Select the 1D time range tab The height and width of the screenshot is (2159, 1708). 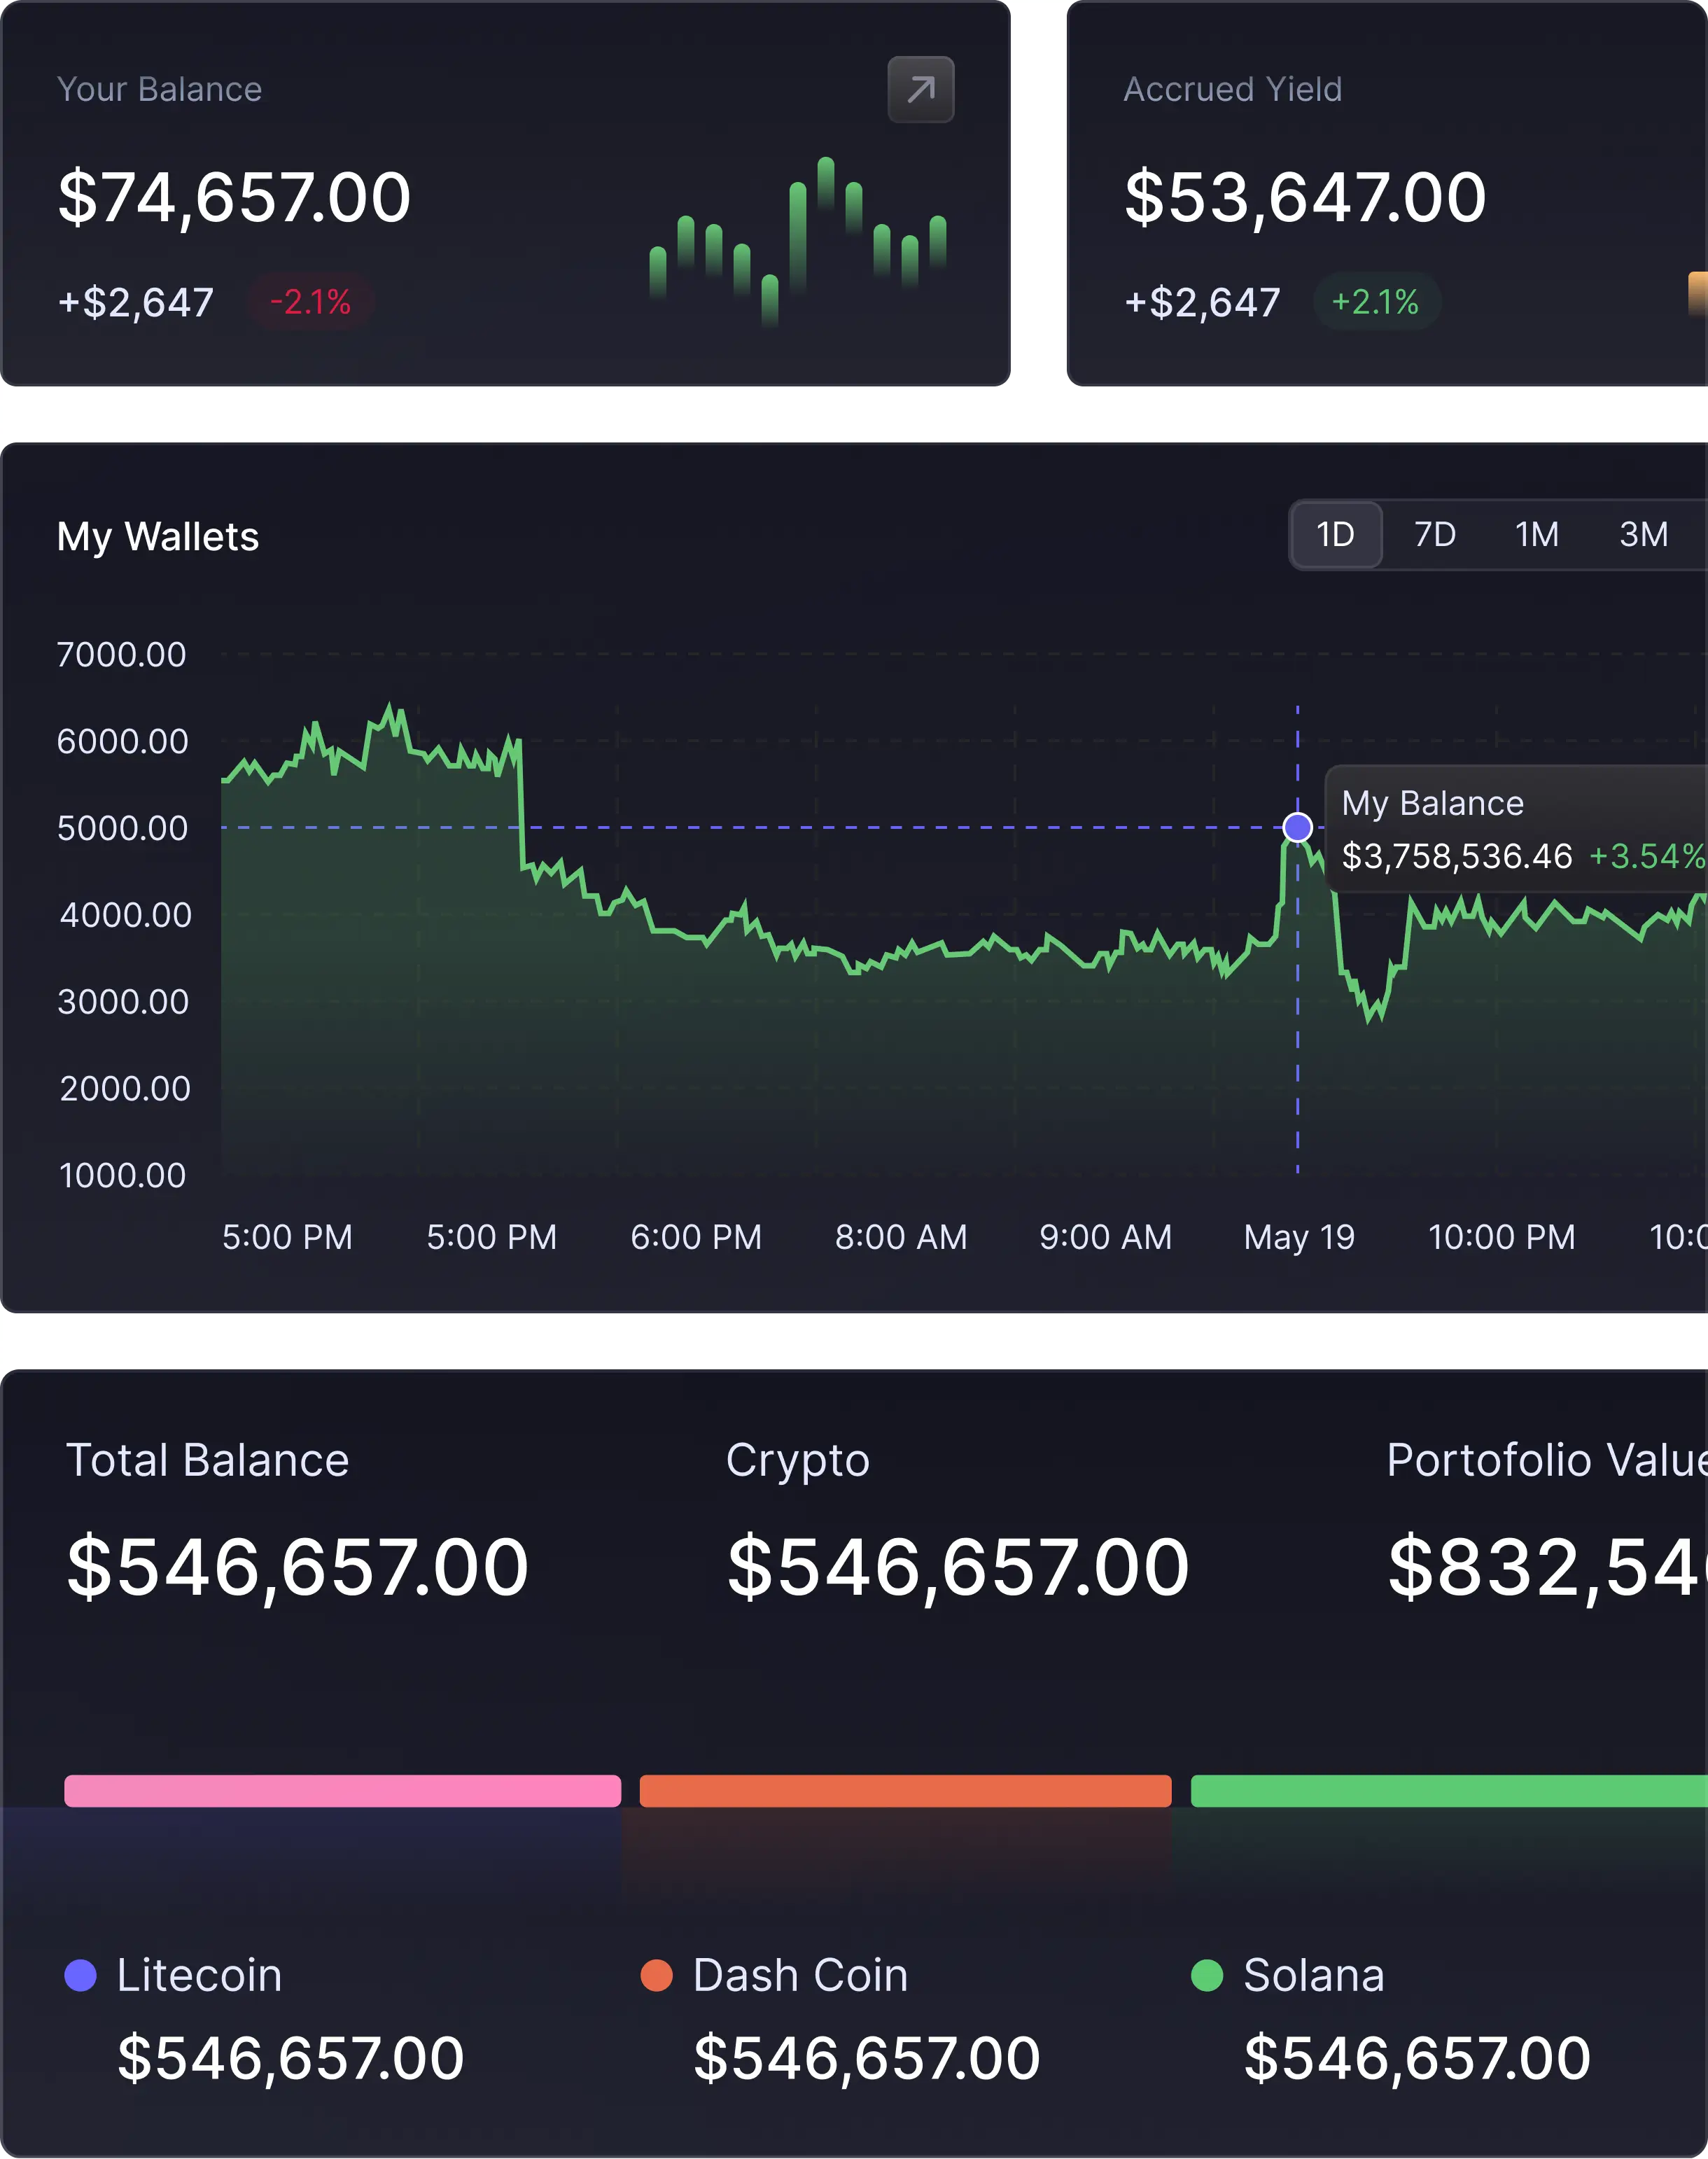tap(1335, 534)
